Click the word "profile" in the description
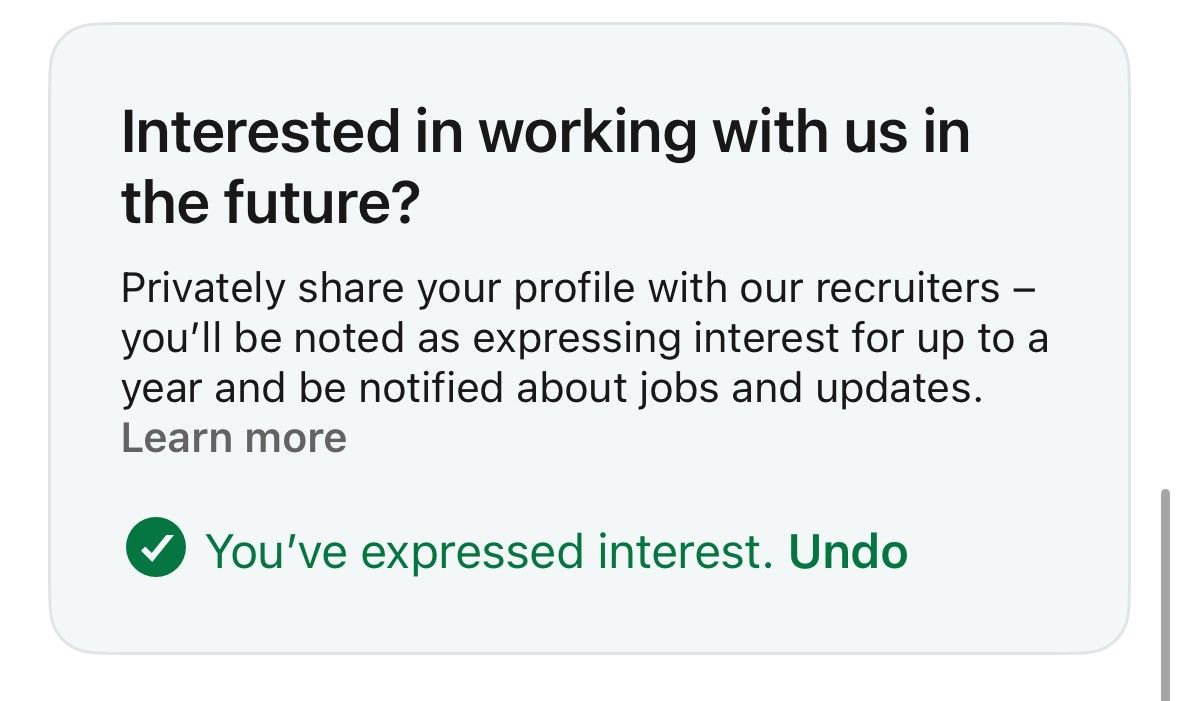The height and width of the screenshot is (701, 1179). (574, 288)
